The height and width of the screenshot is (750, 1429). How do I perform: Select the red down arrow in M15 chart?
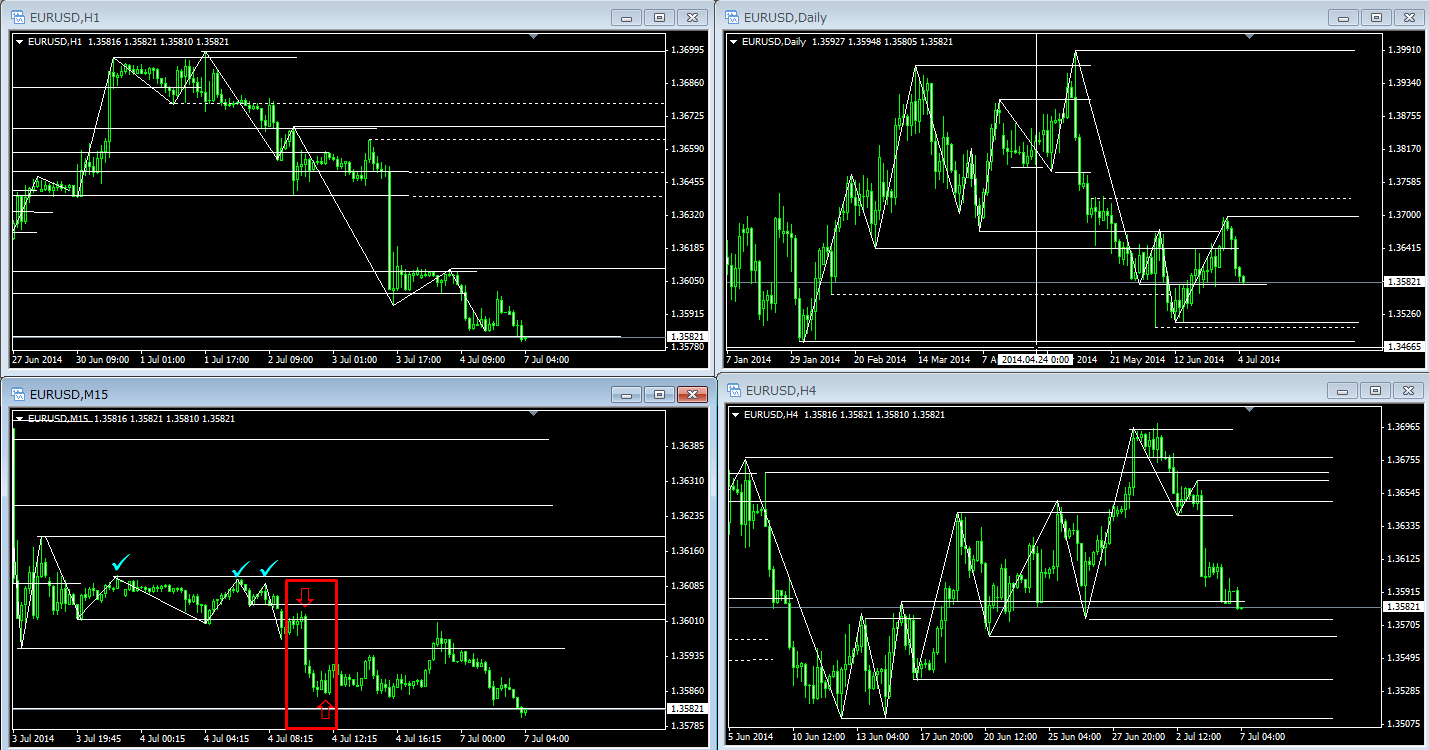(x=306, y=596)
